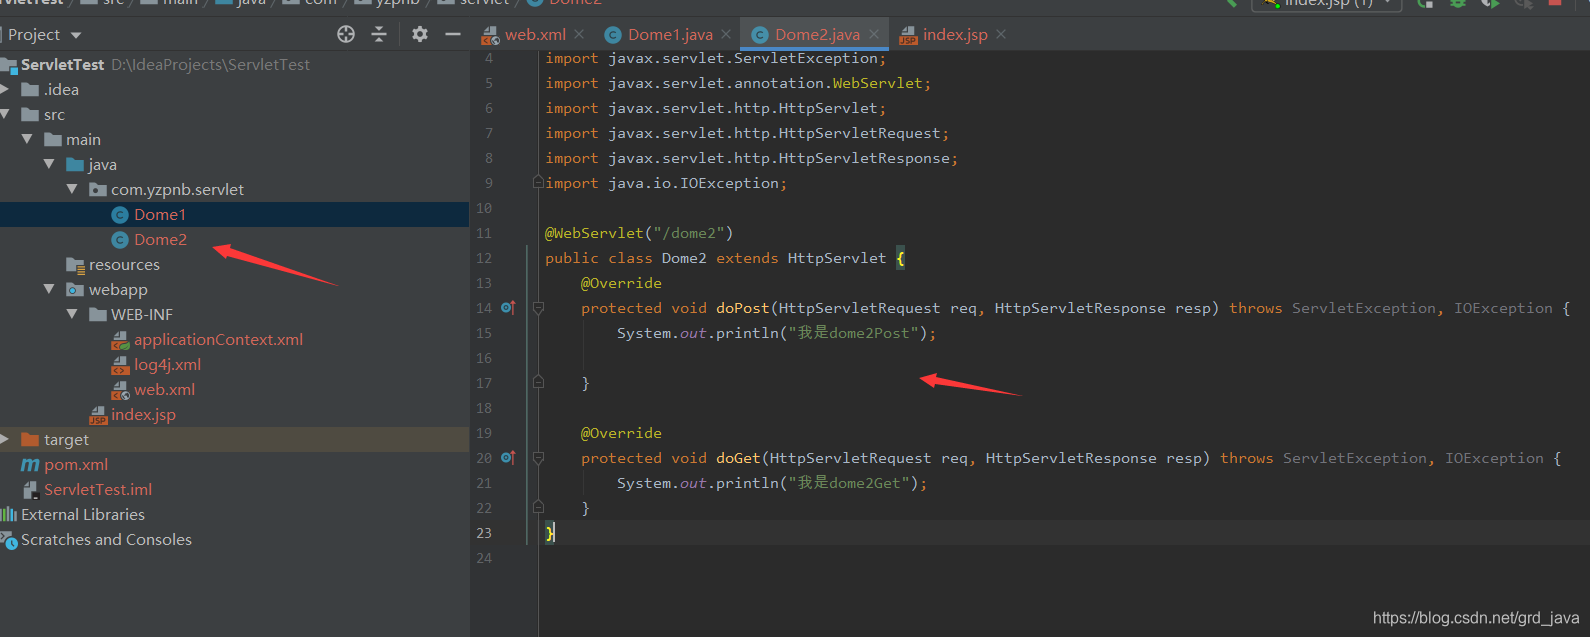Click the collapse all icon in Project panel

[x=379, y=34]
